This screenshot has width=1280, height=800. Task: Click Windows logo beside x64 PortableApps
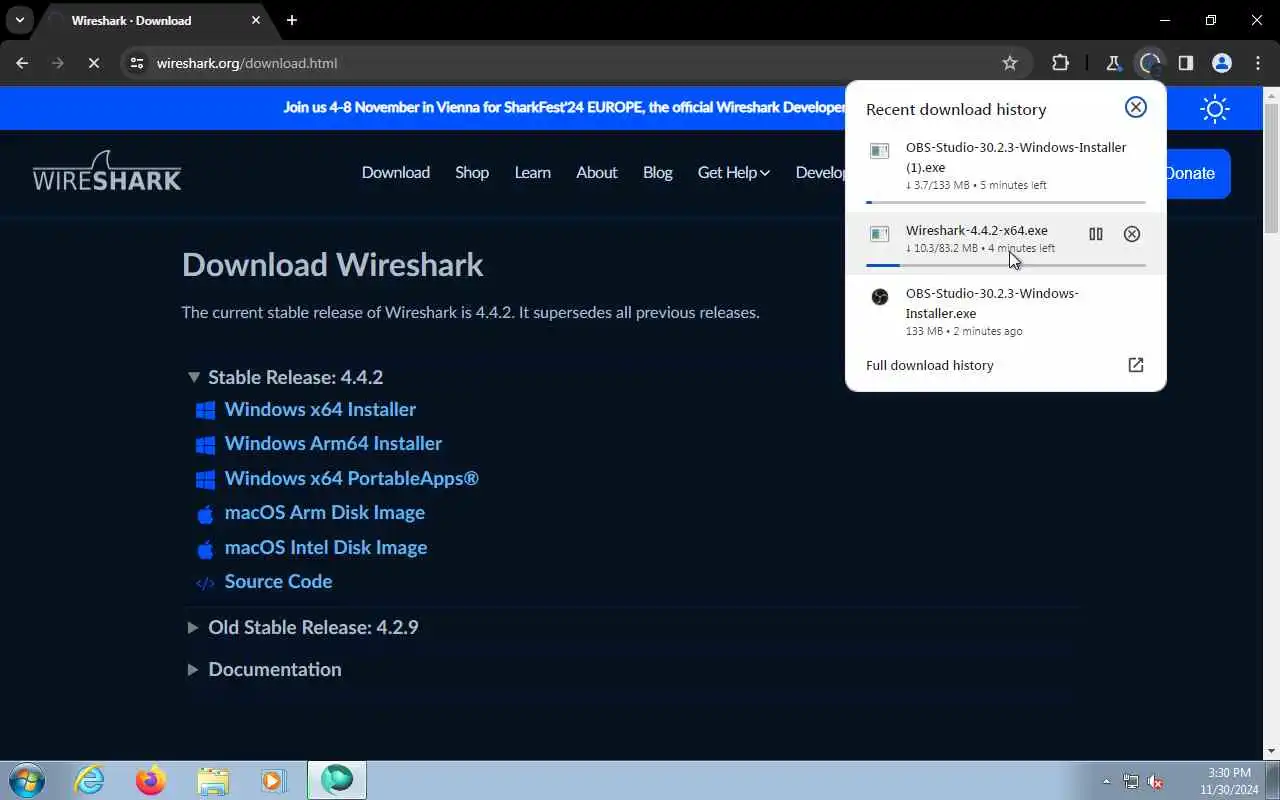click(205, 479)
